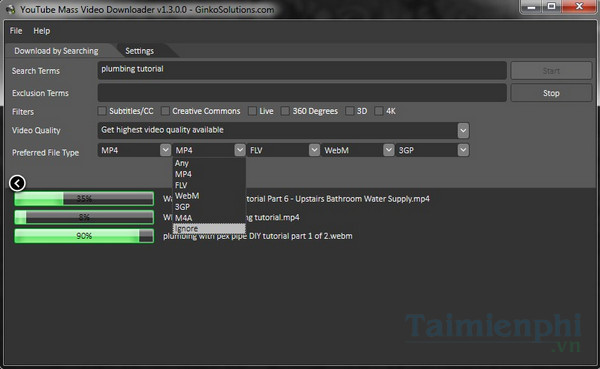Click the 90% download progress bar
600x369 pixels.
[x=84, y=236]
